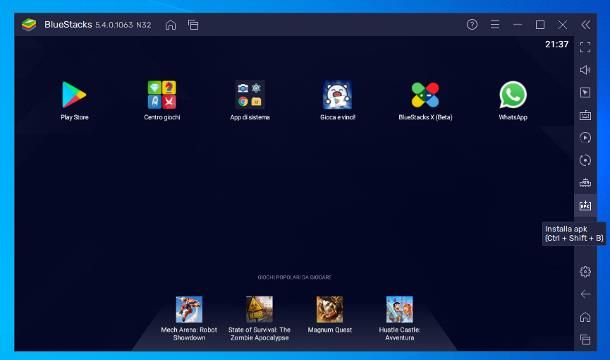Click the rotate circular arrow icon
Viewport: 610px width, 360px height.
pyautogui.click(x=585, y=160)
